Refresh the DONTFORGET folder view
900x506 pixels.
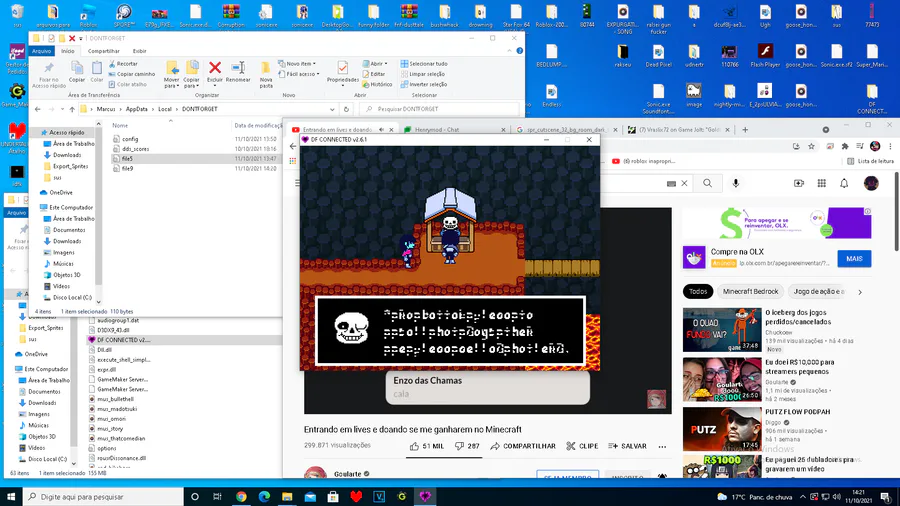tap(346, 109)
